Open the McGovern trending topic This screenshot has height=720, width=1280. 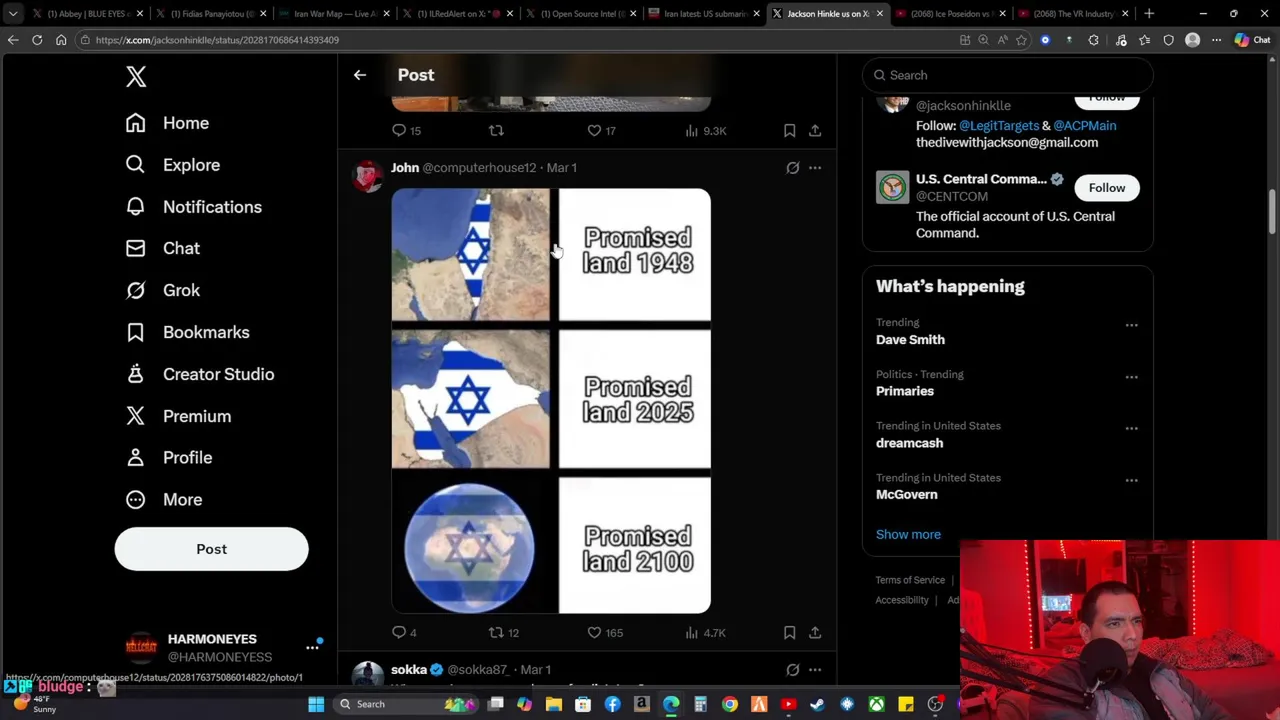coord(907,495)
